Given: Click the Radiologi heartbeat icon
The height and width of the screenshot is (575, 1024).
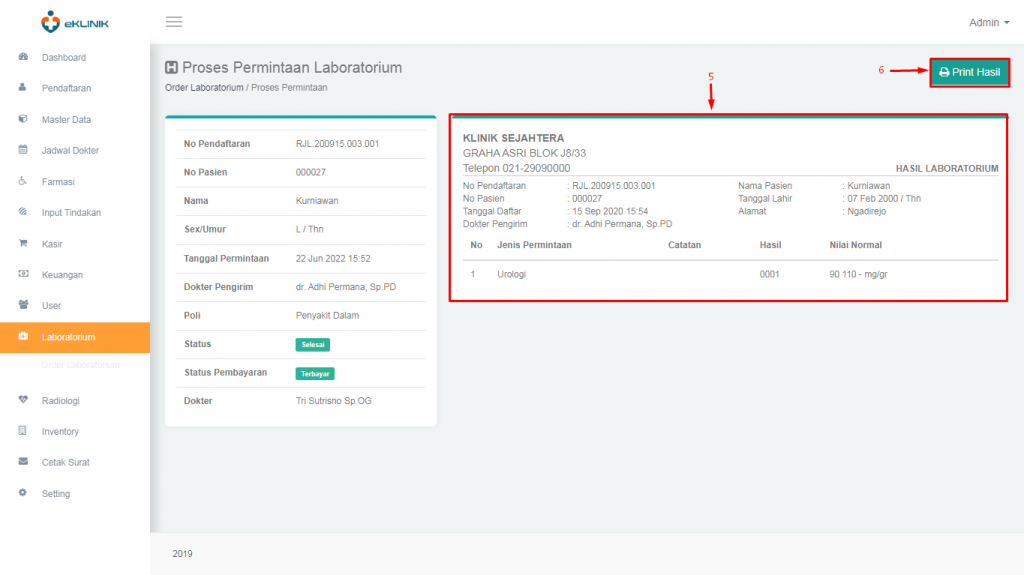Looking at the screenshot, I should [23, 400].
